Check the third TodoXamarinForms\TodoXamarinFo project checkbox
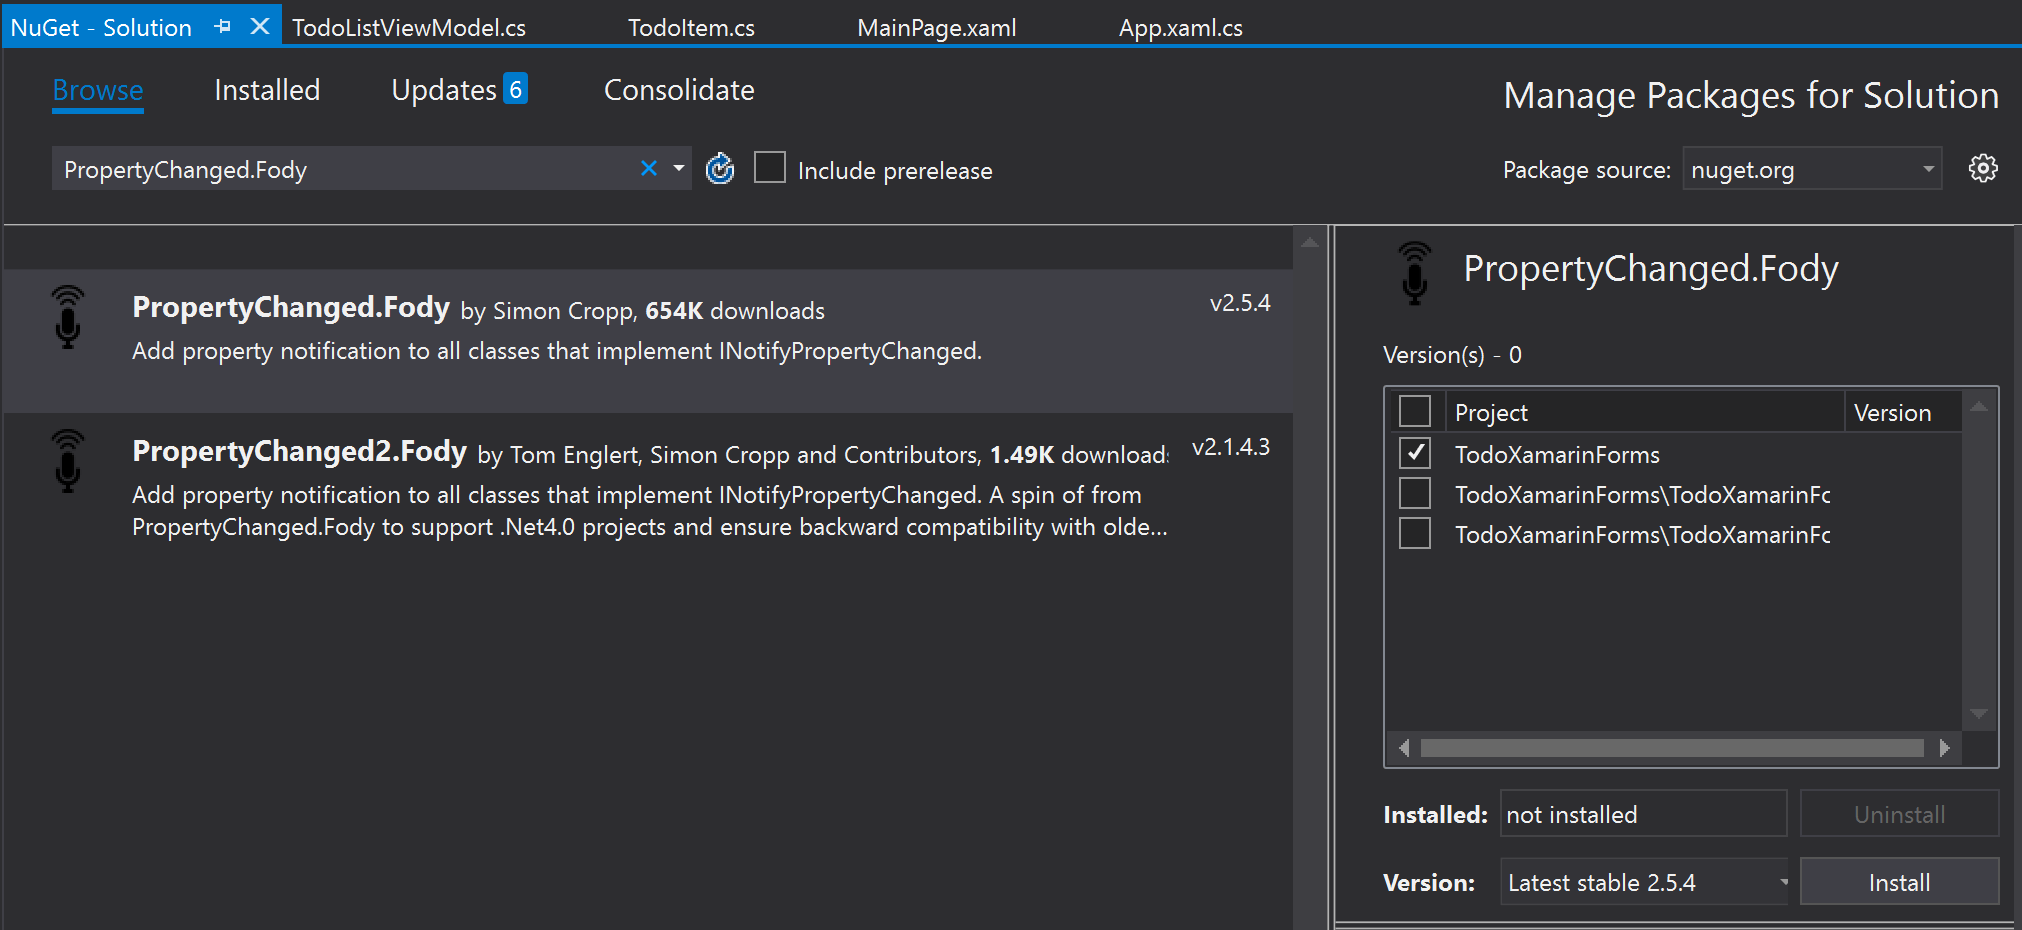2022x930 pixels. tap(1415, 533)
